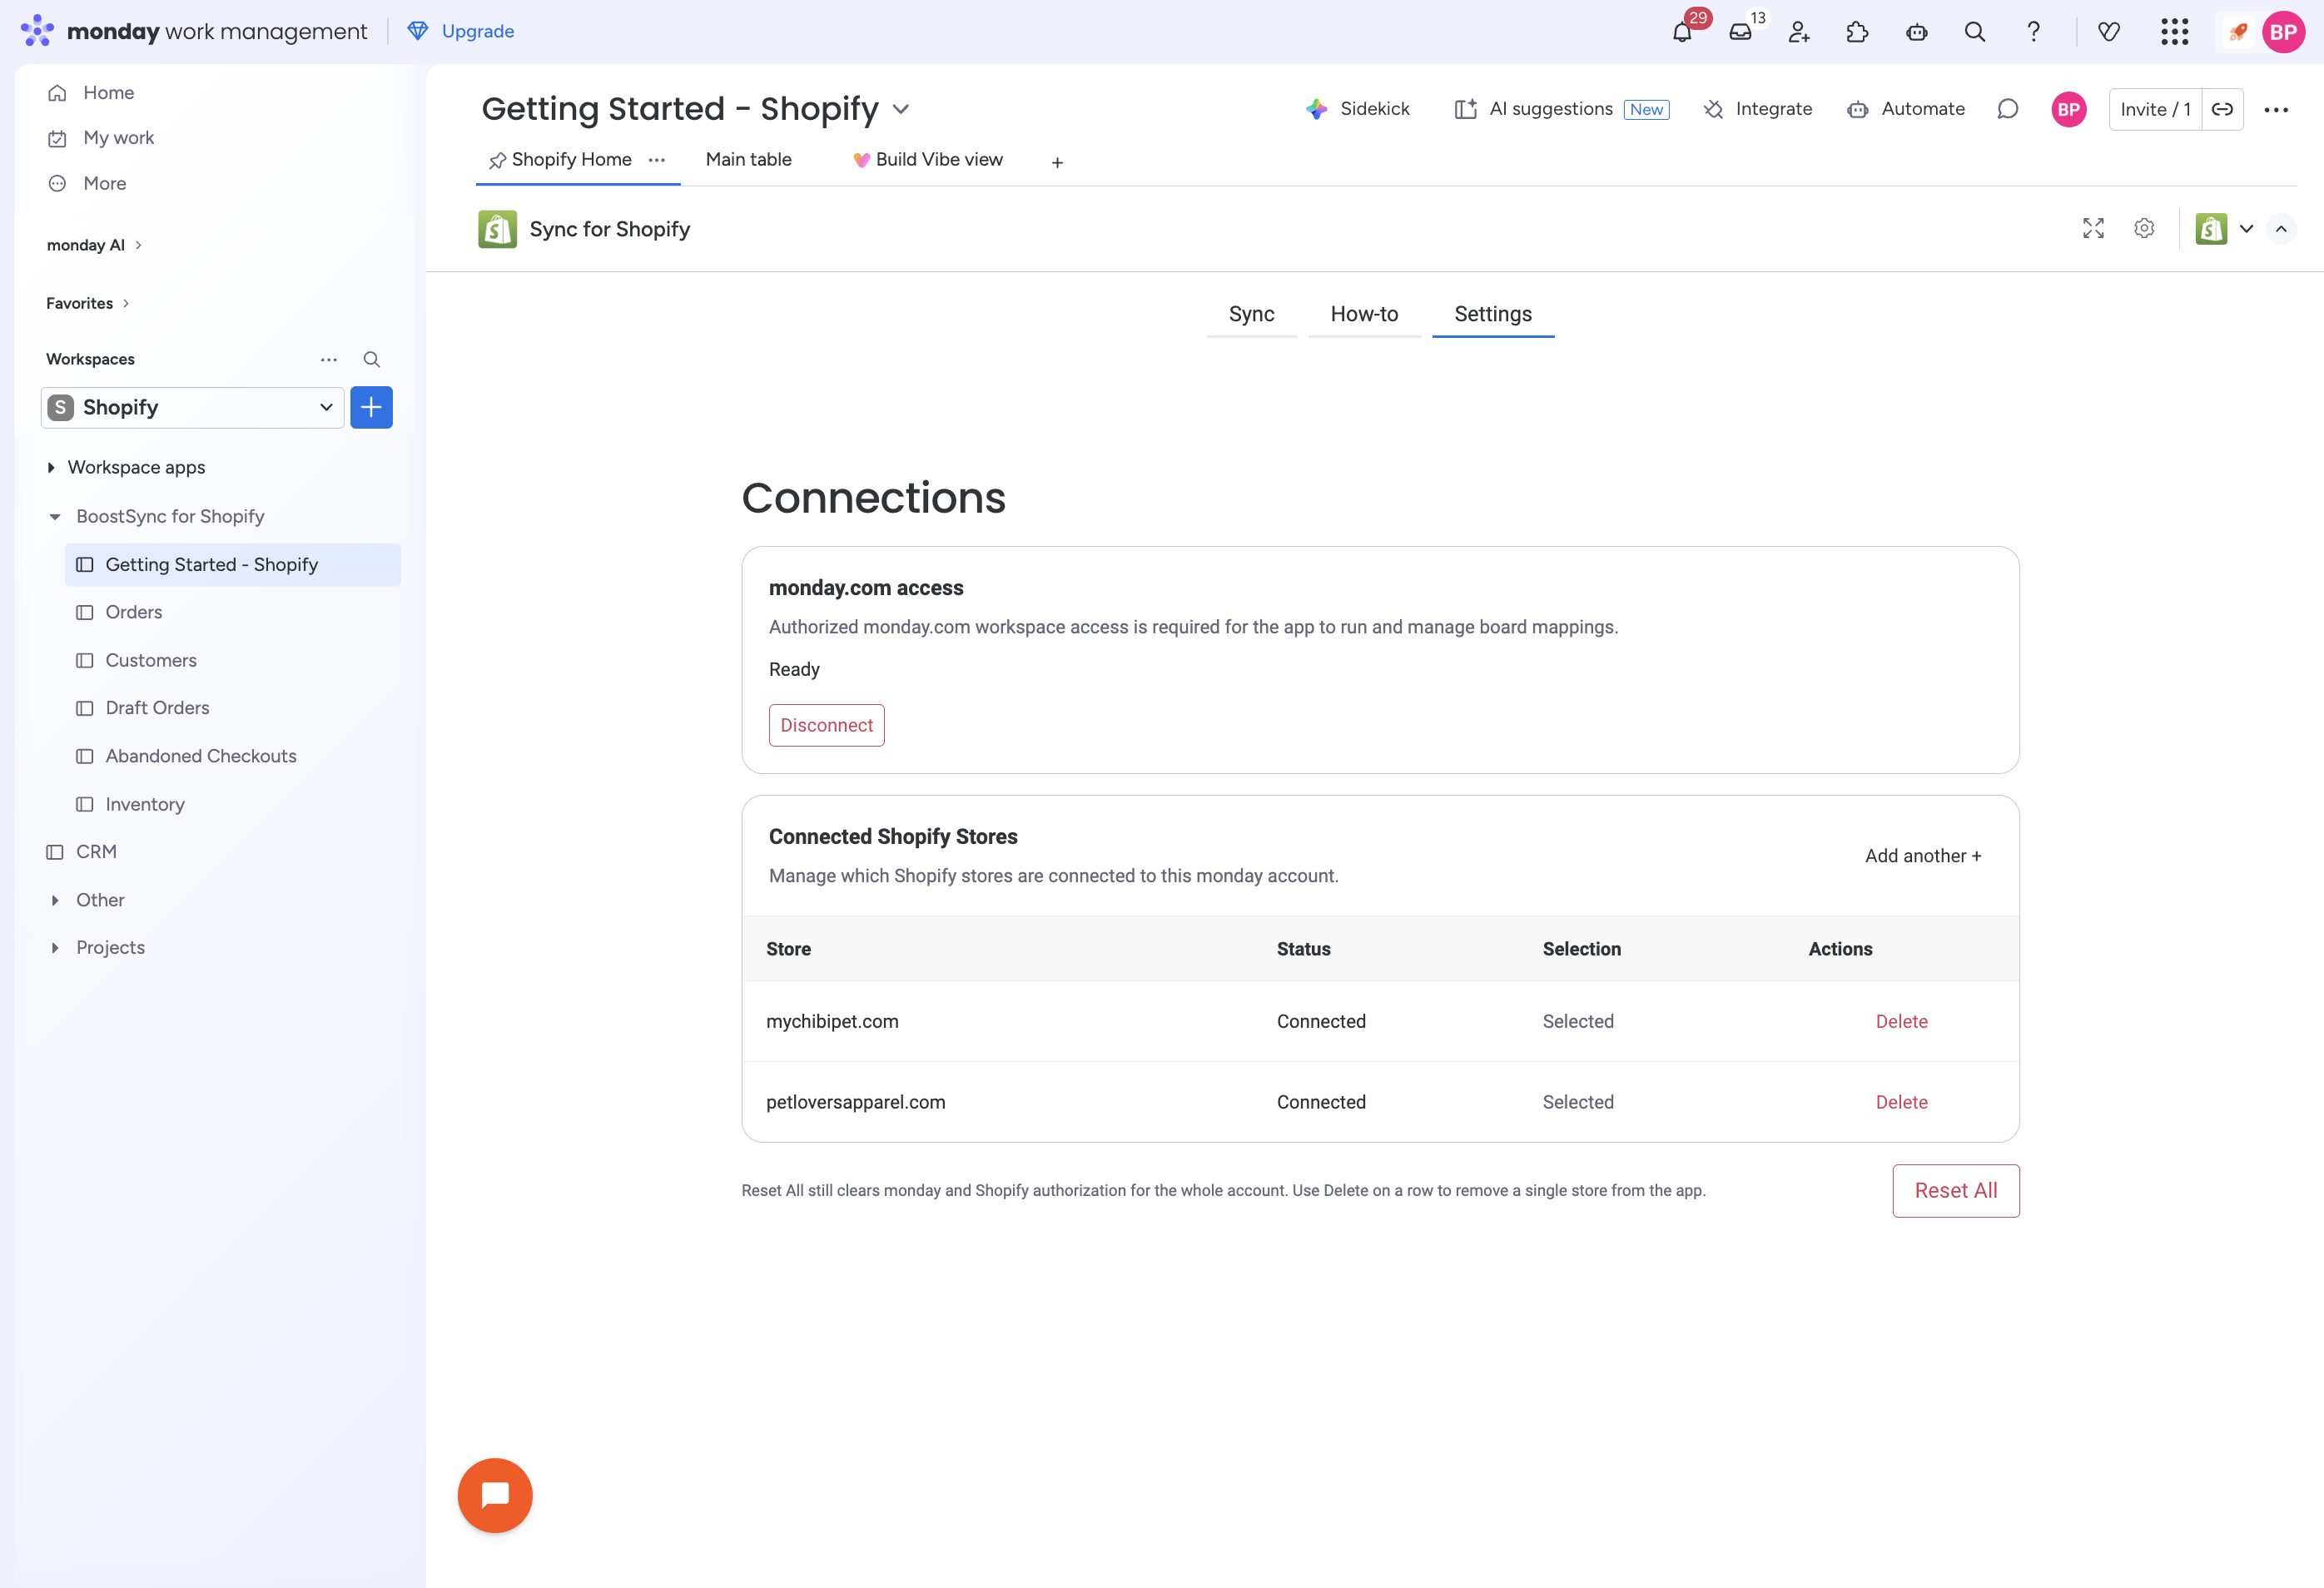The height and width of the screenshot is (1588, 2324).
Task: Open the app view dropdown chevron
Action: point(2246,229)
